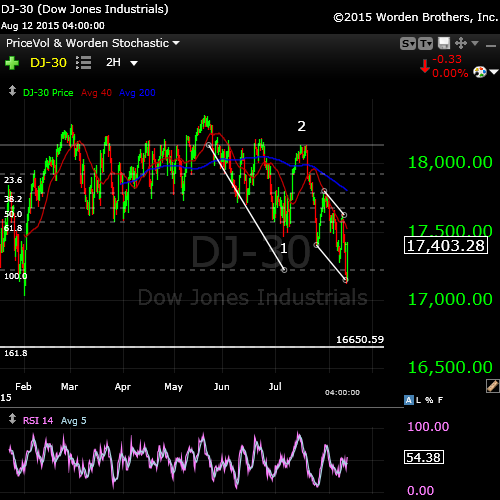The image size is (500, 500).
Task: Expand the white arrow beside color palette
Action: coord(494,72)
